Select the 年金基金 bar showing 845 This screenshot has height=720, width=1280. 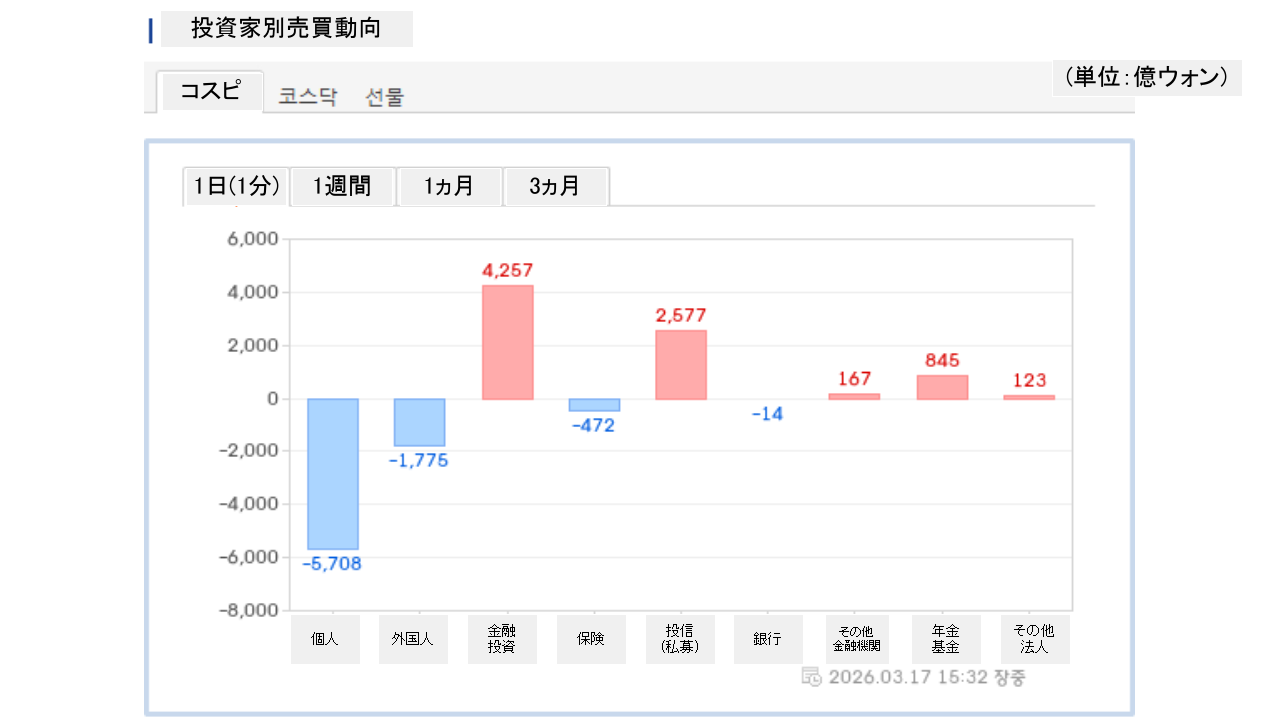pos(942,387)
